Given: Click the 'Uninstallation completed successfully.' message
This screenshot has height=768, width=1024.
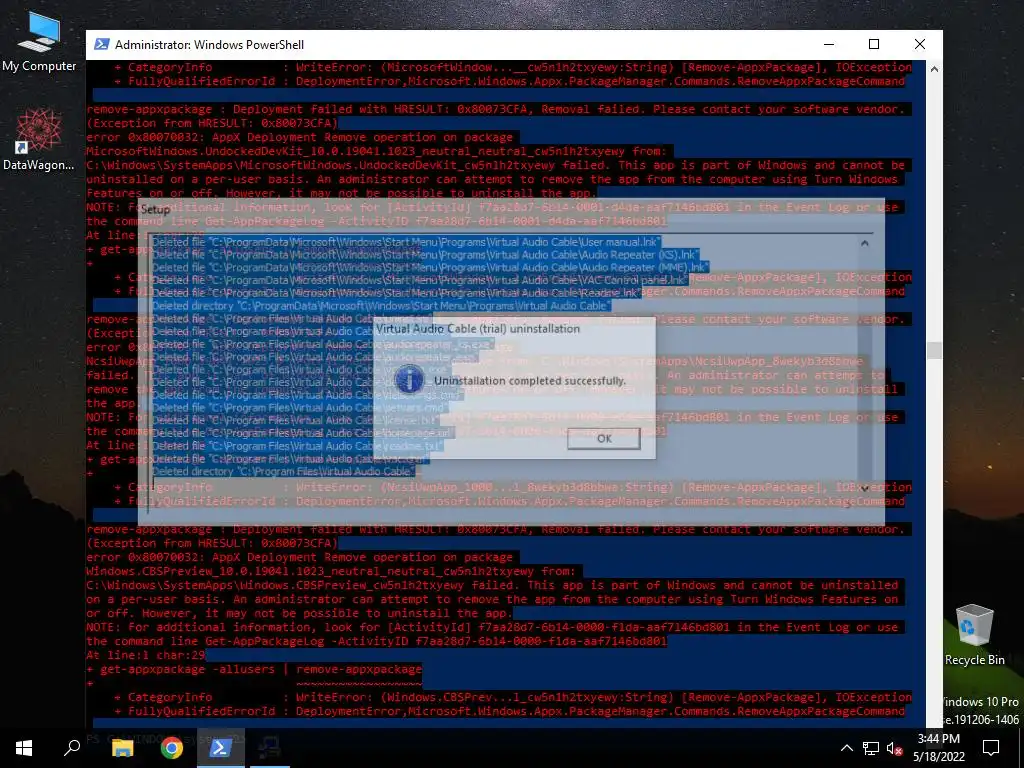Looking at the screenshot, I should click(x=530, y=381).
